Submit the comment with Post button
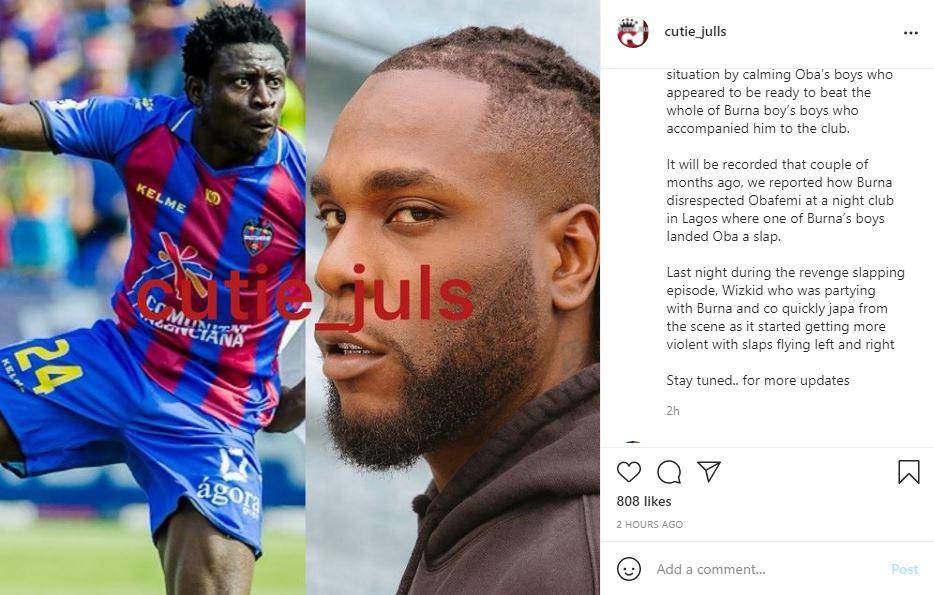The width and height of the screenshot is (934, 595). 904,569
